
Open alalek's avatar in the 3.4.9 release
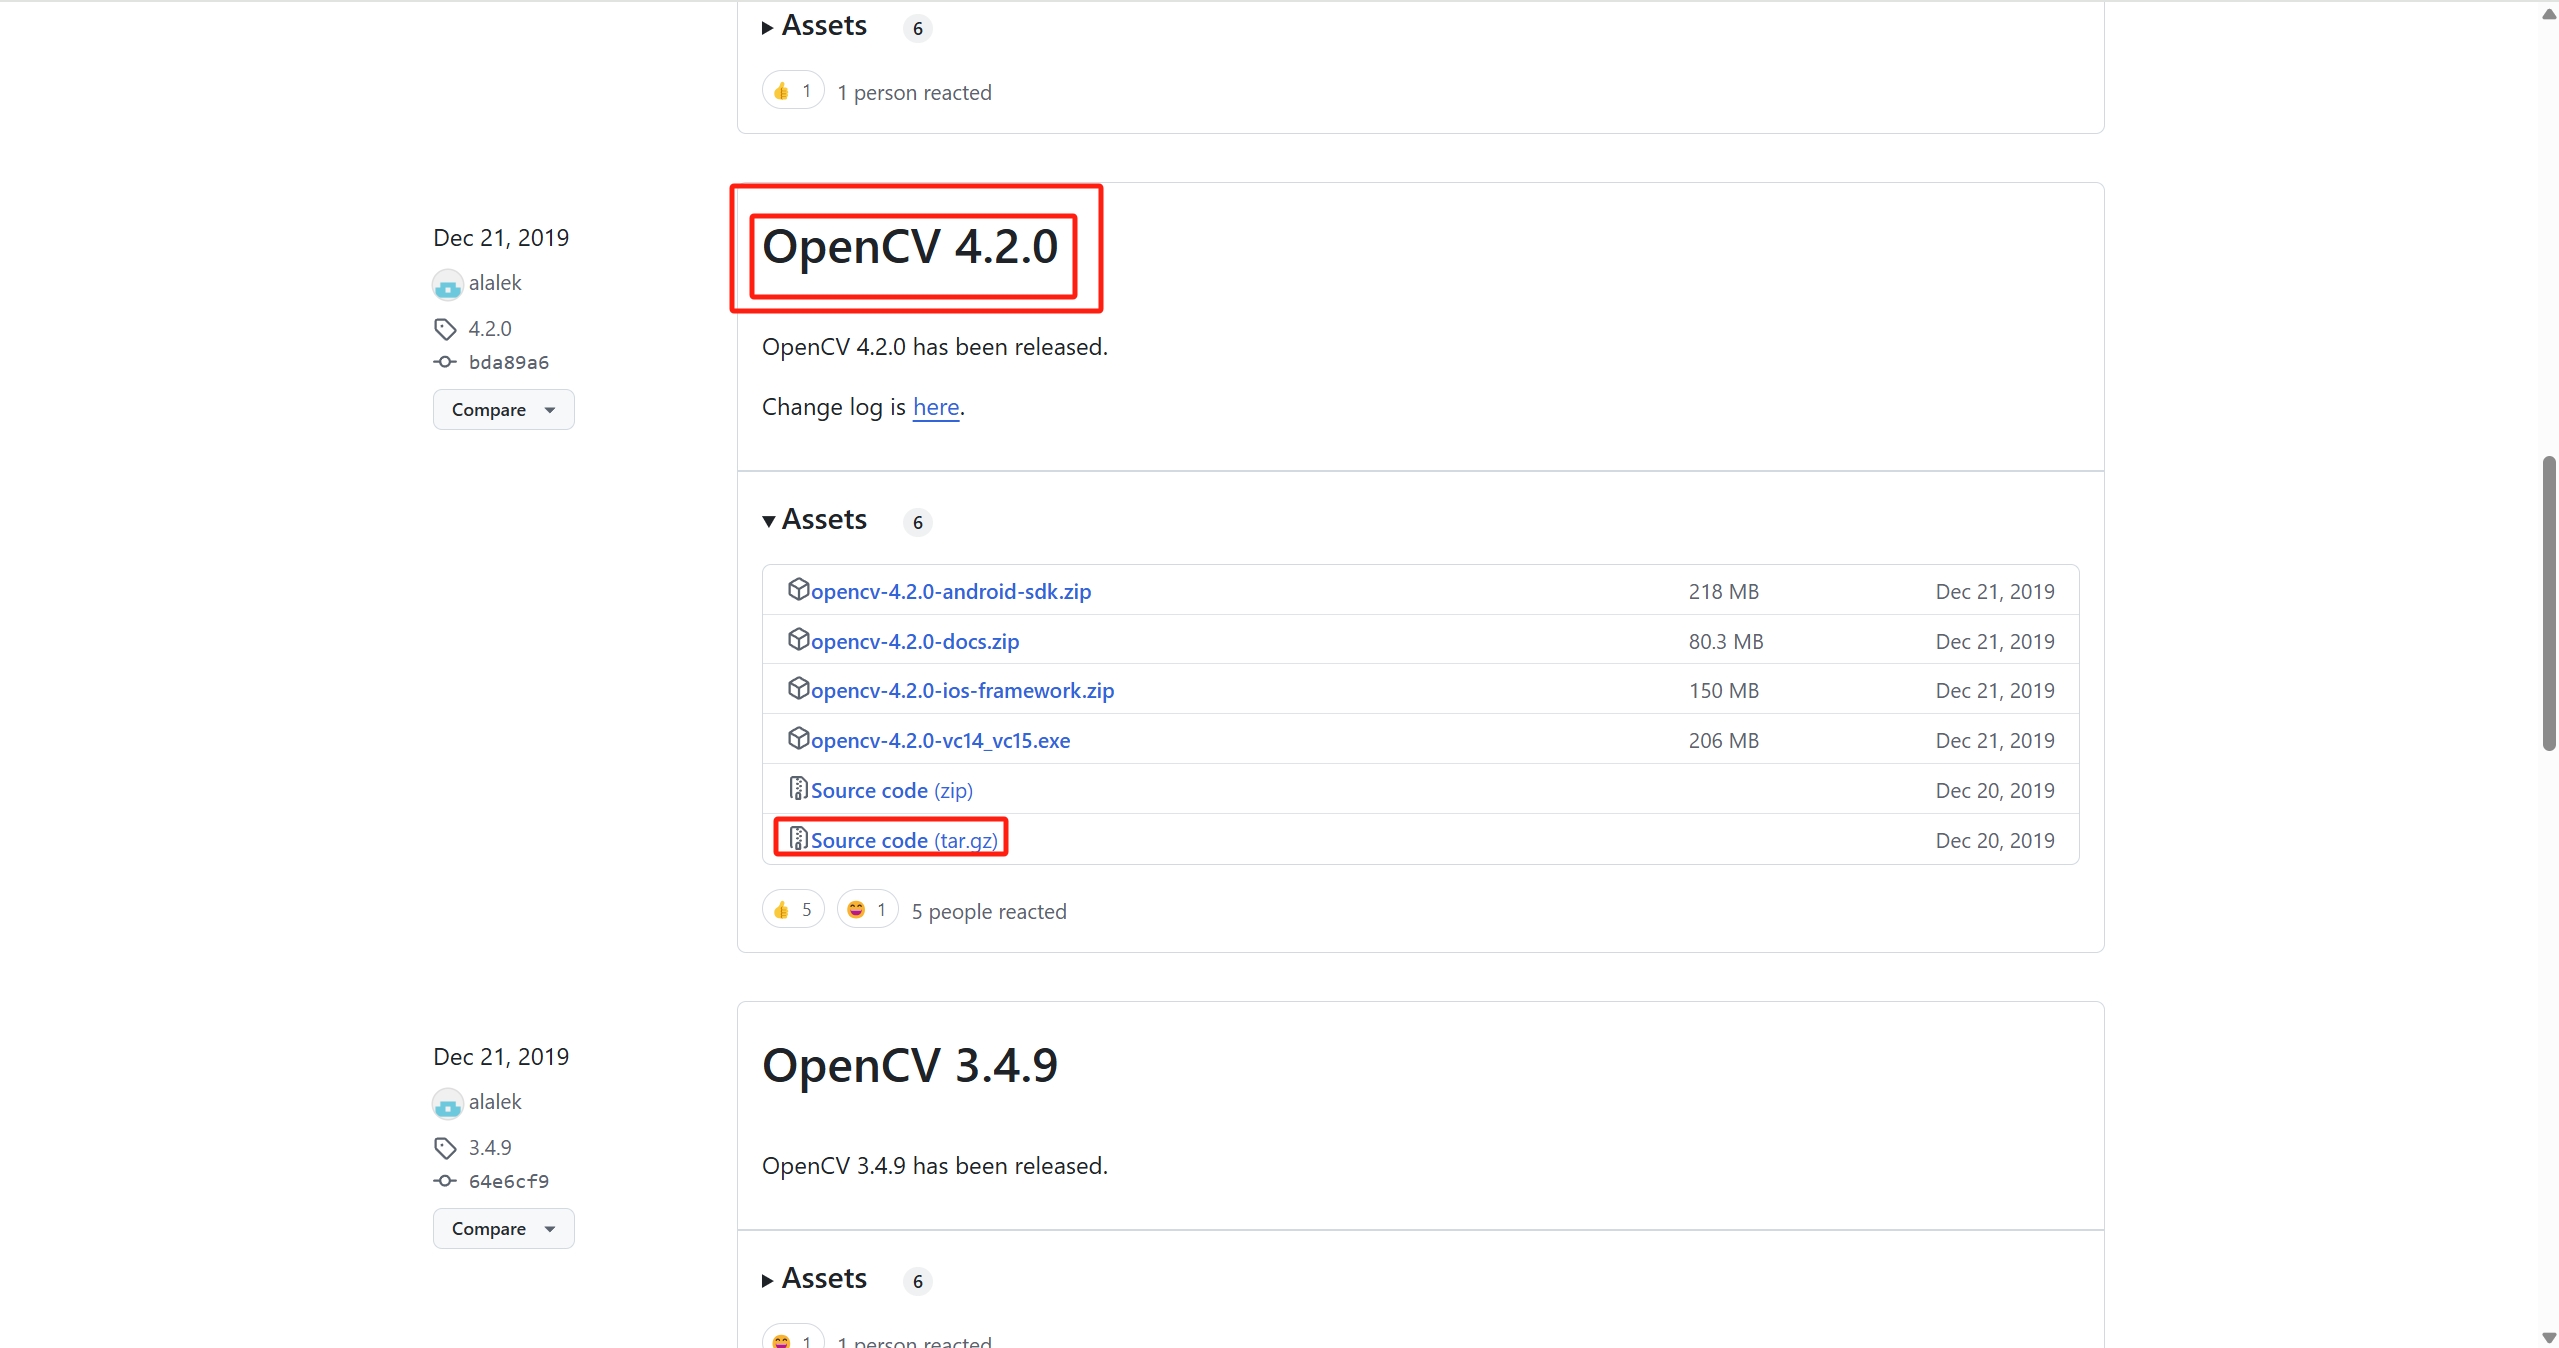[x=447, y=1104]
